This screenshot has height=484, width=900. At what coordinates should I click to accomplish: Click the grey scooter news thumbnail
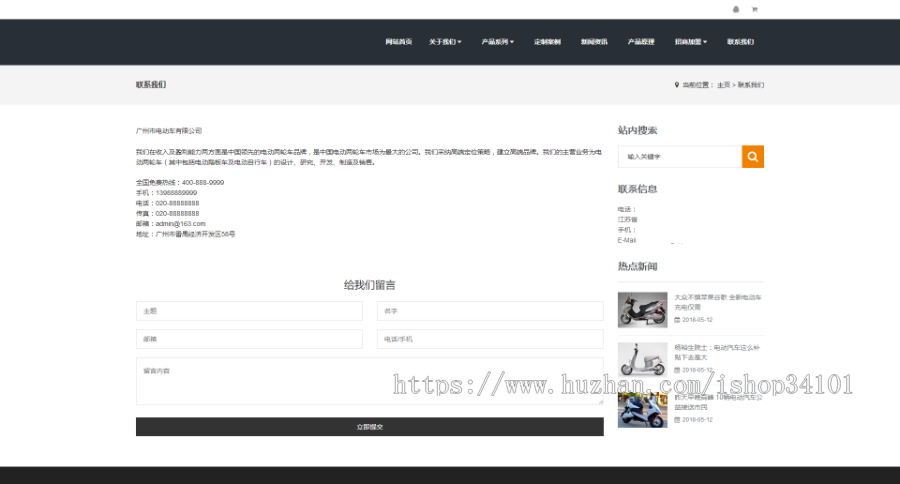642,309
